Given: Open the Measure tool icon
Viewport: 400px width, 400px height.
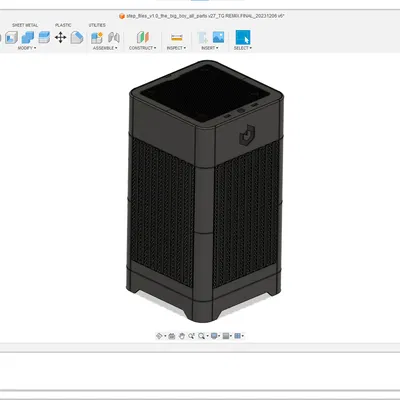Looking at the screenshot, I should click(176, 37).
